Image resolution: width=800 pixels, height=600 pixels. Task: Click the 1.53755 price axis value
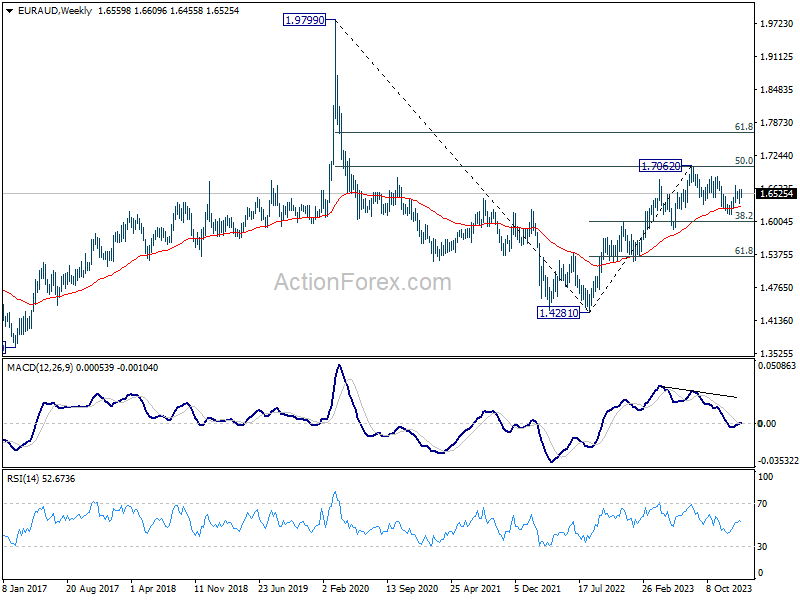click(x=777, y=255)
